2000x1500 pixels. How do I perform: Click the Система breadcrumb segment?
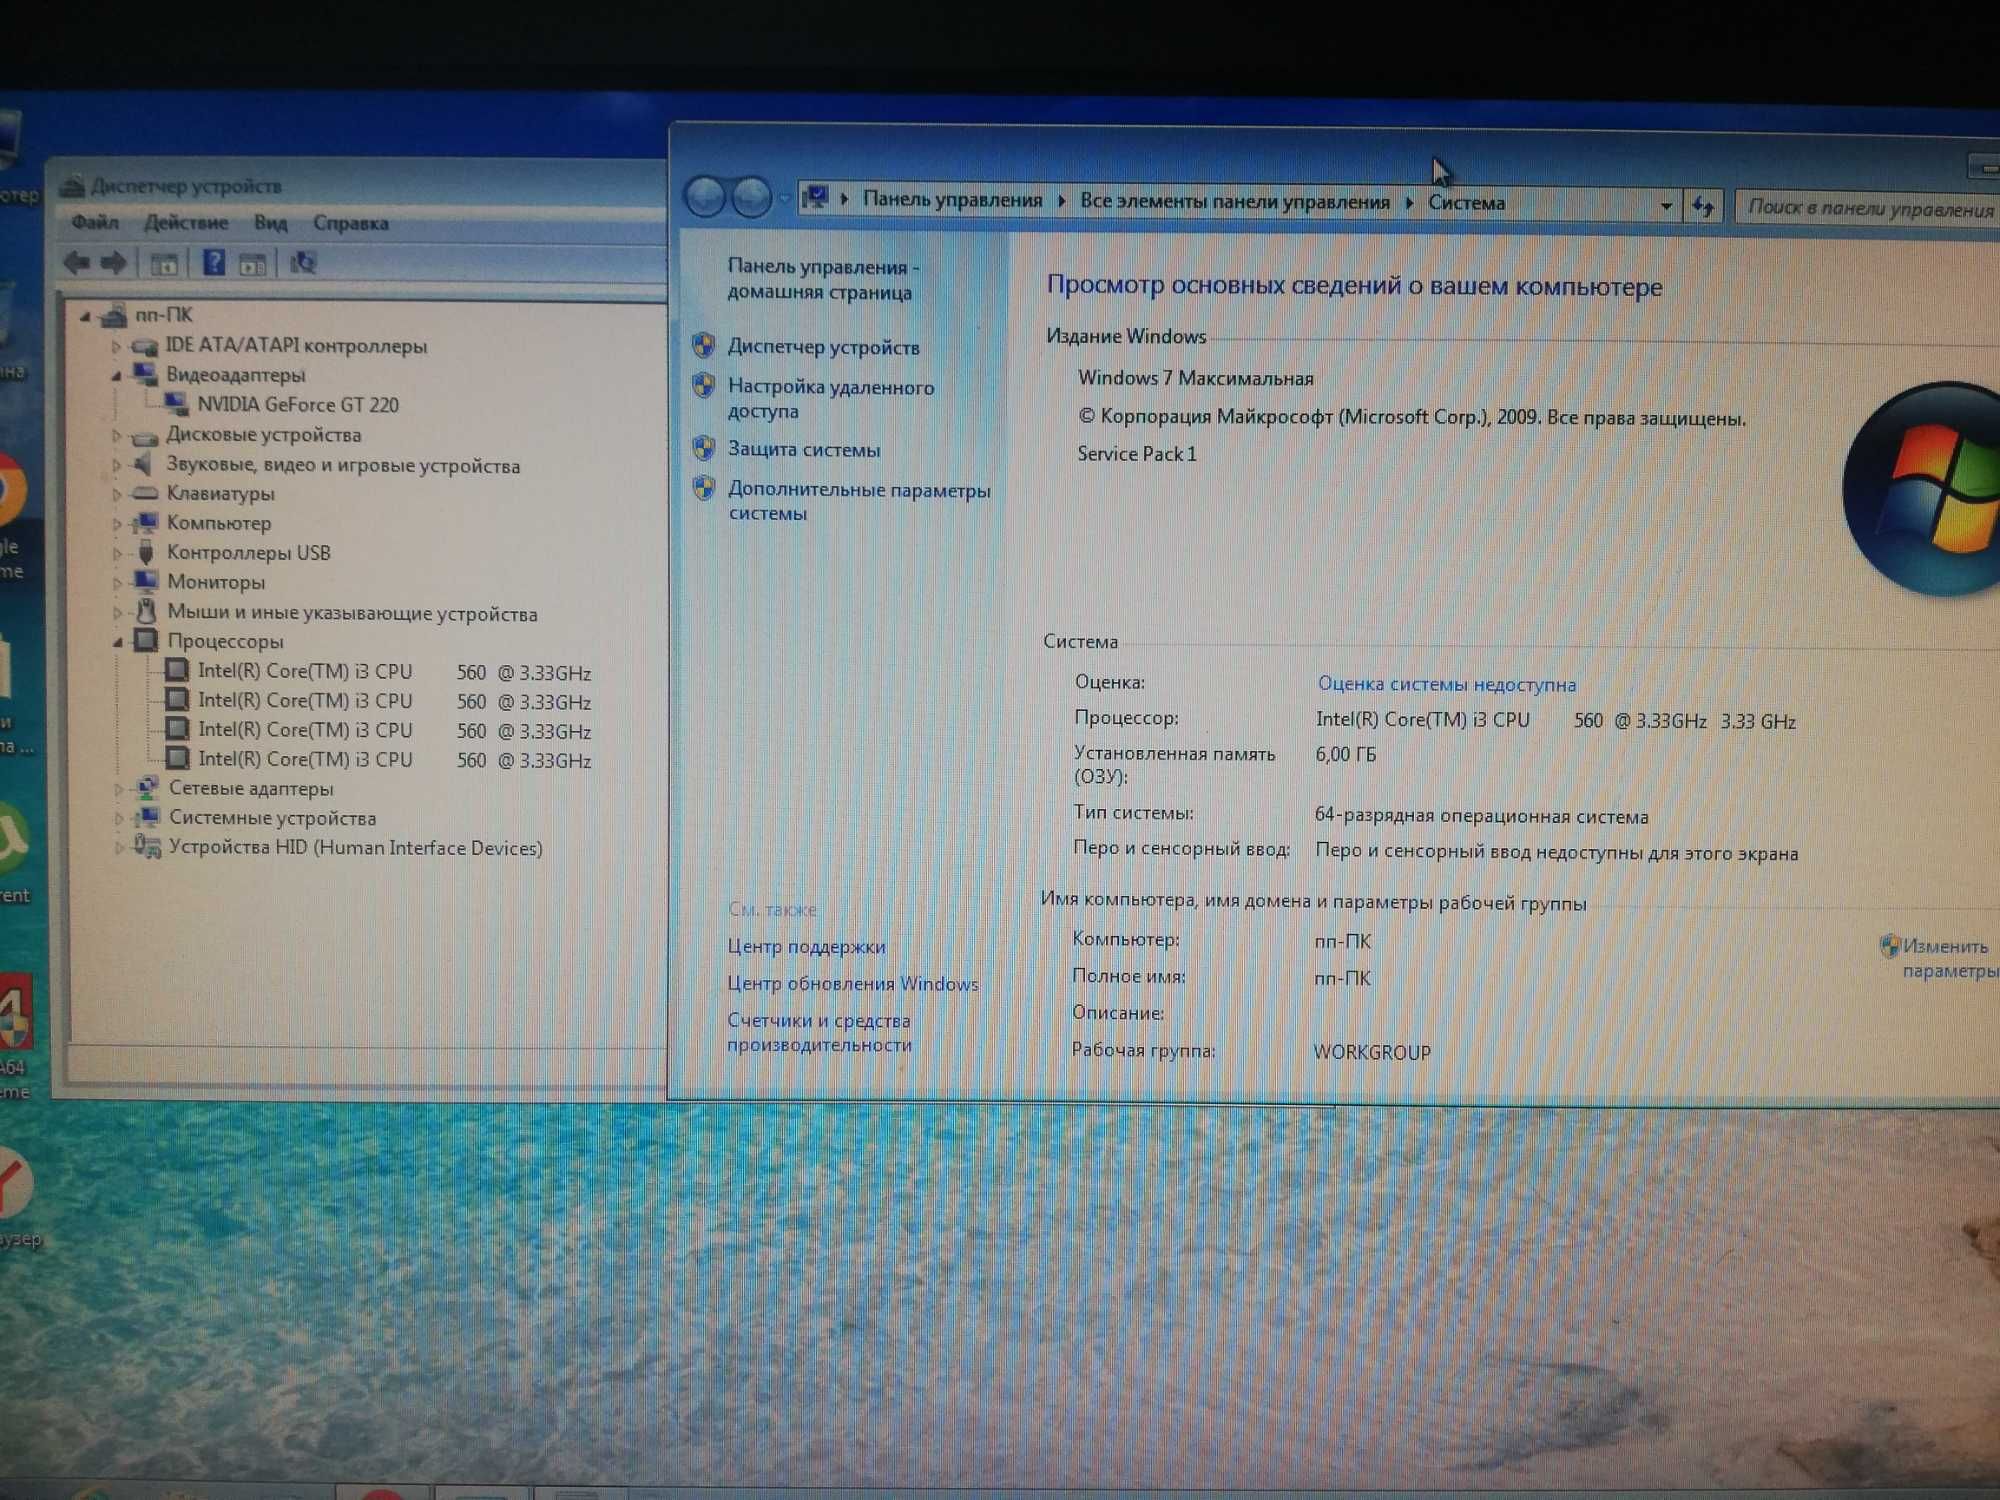click(x=1466, y=203)
